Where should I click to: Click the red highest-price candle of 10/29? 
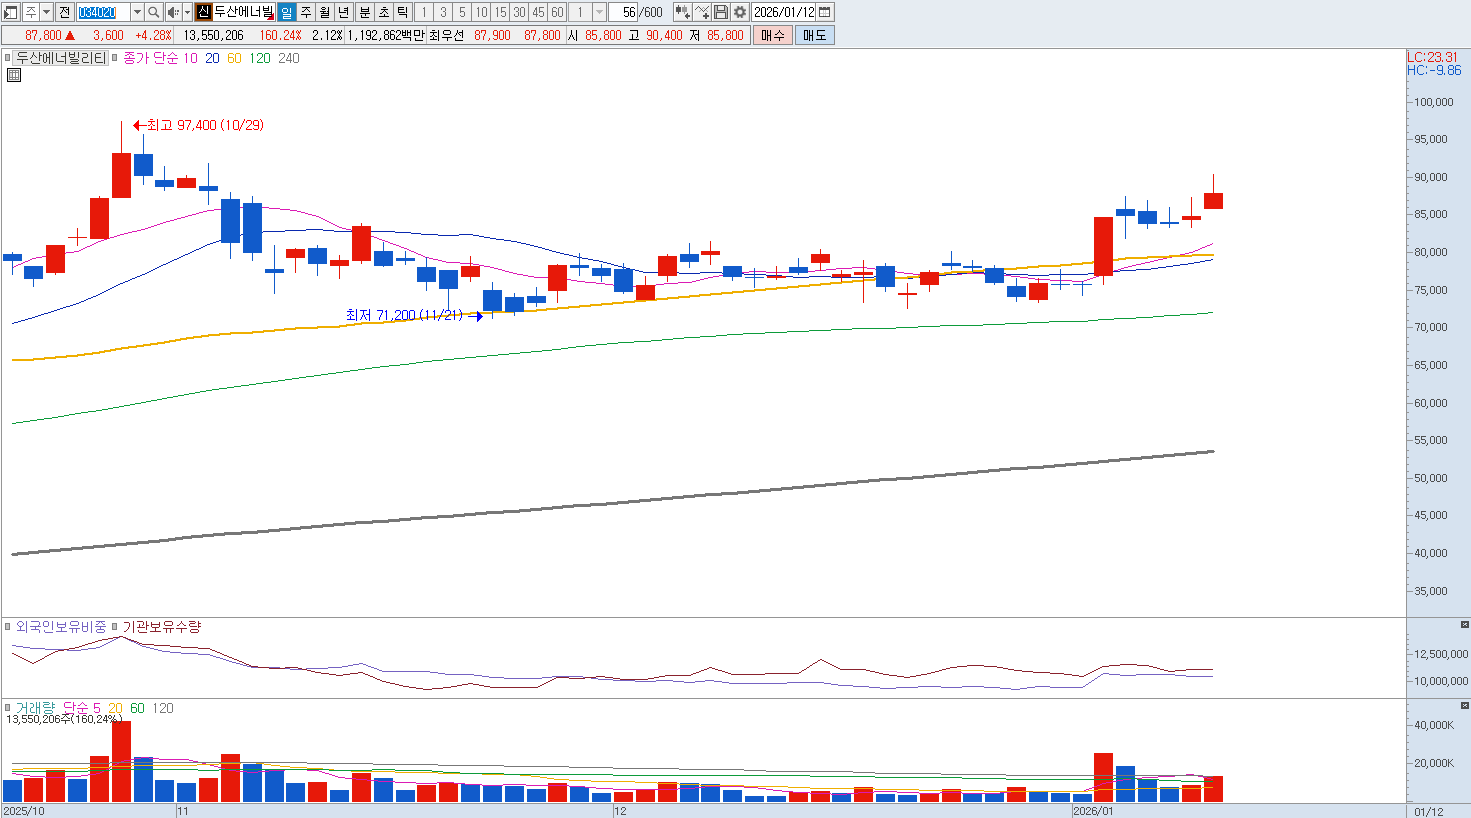point(121,175)
